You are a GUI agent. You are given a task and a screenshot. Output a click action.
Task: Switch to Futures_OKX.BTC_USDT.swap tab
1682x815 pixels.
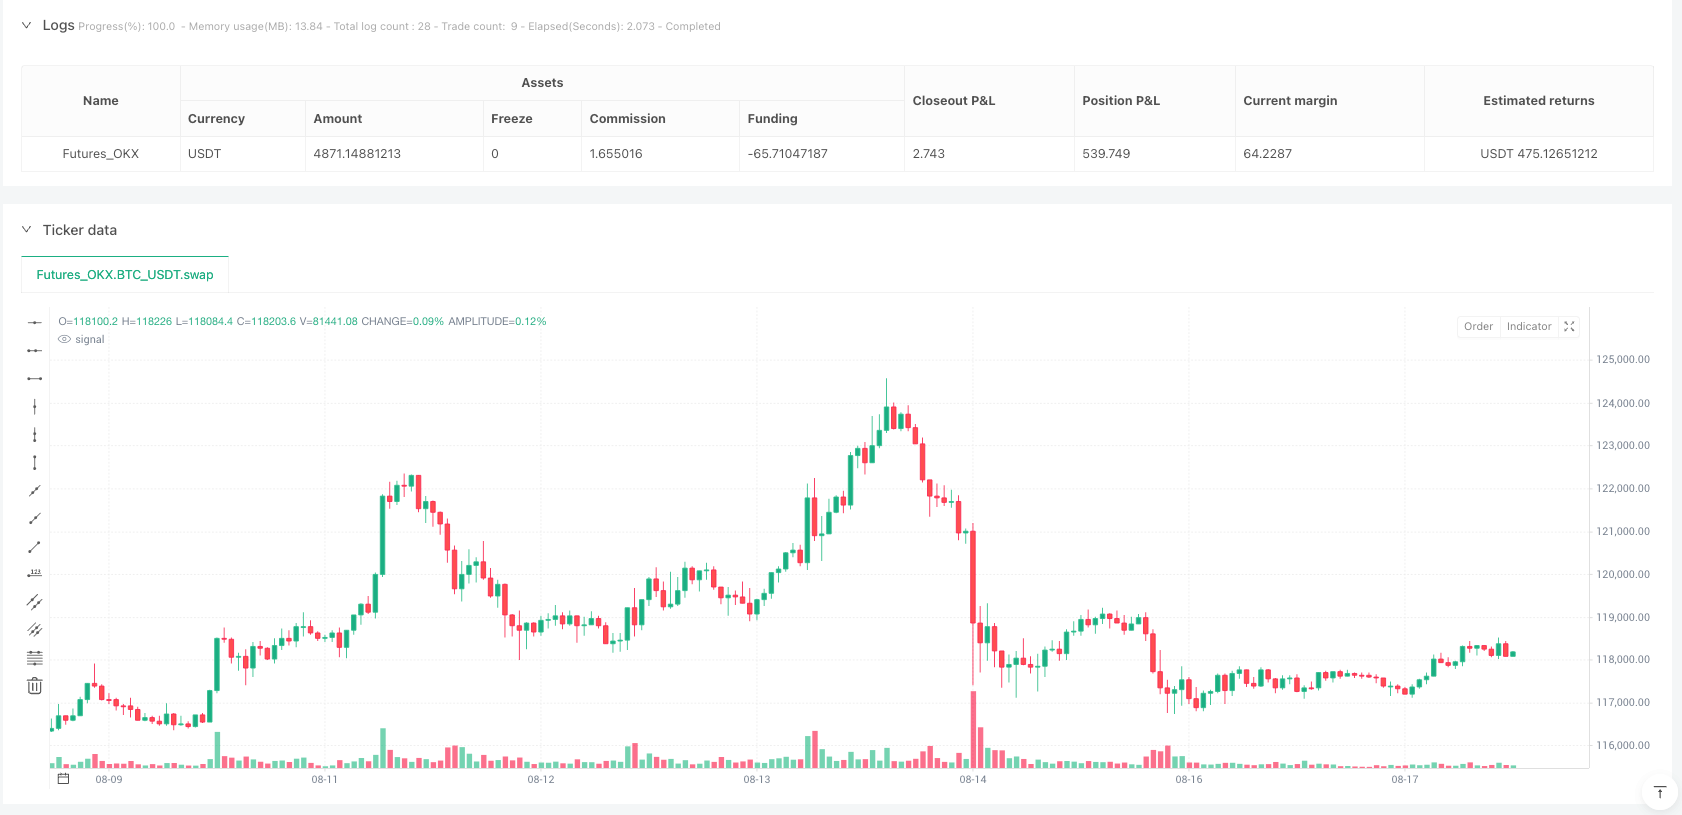[125, 275]
